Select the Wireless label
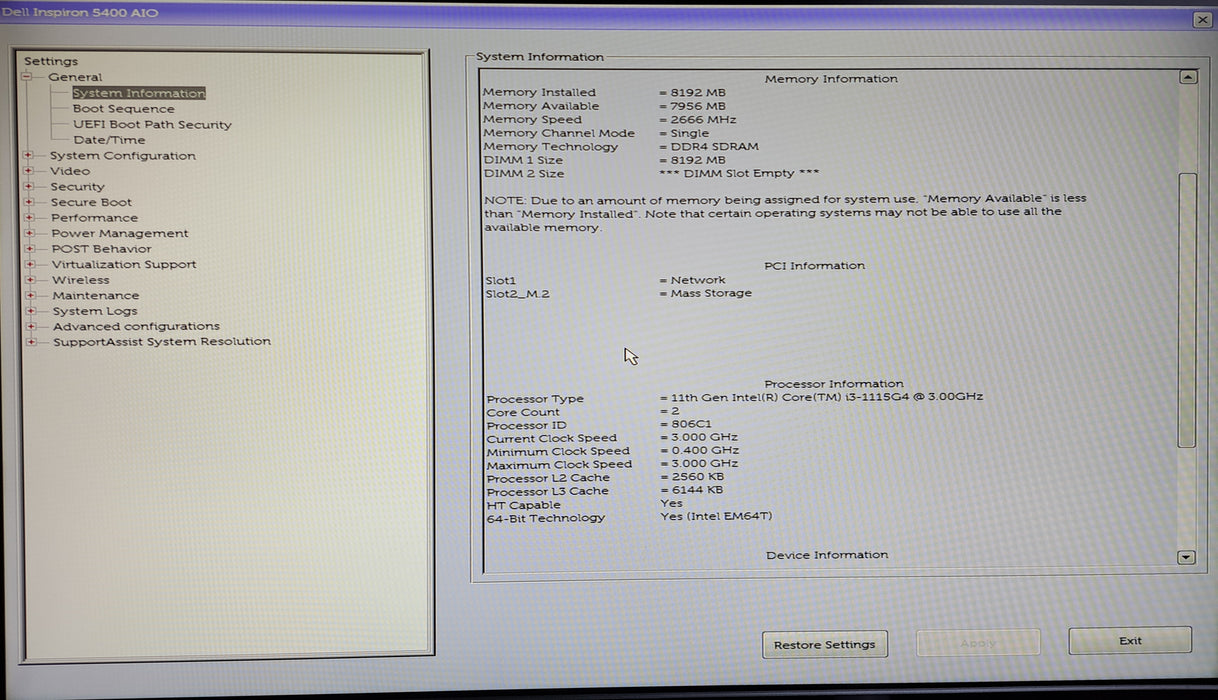 pyautogui.click(x=81, y=280)
